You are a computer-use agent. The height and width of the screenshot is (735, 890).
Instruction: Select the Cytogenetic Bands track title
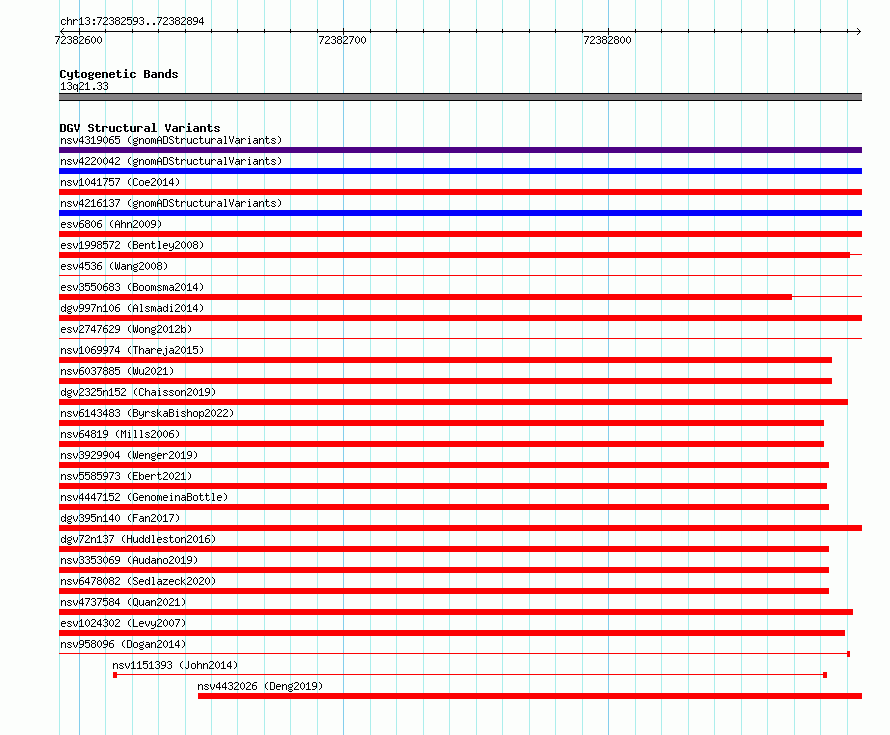(x=119, y=74)
